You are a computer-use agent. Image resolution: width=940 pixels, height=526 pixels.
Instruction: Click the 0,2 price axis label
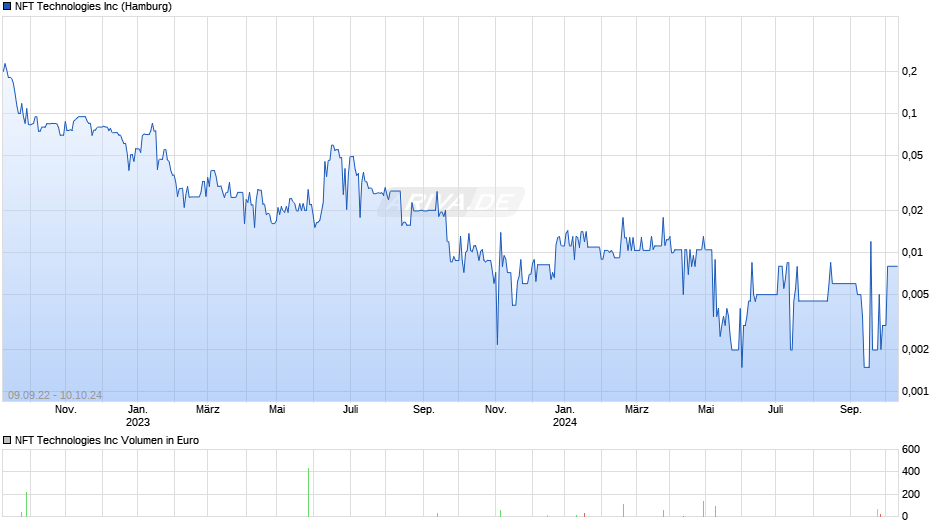pyautogui.click(x=909, y=71)
